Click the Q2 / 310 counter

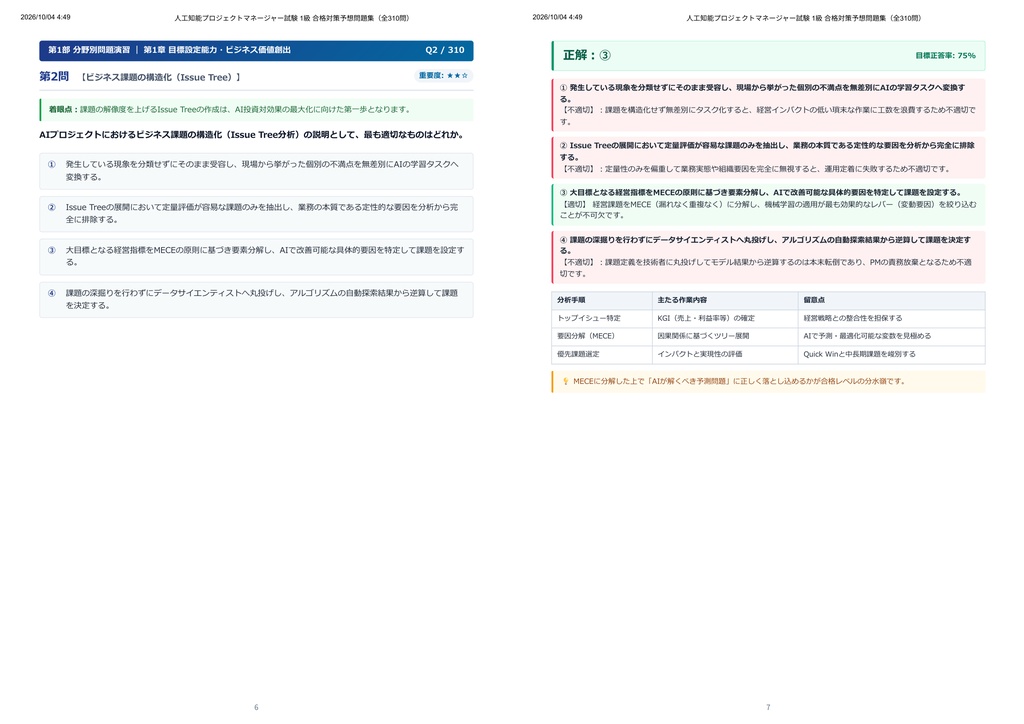pyautogui.click(x=445, y=50)
